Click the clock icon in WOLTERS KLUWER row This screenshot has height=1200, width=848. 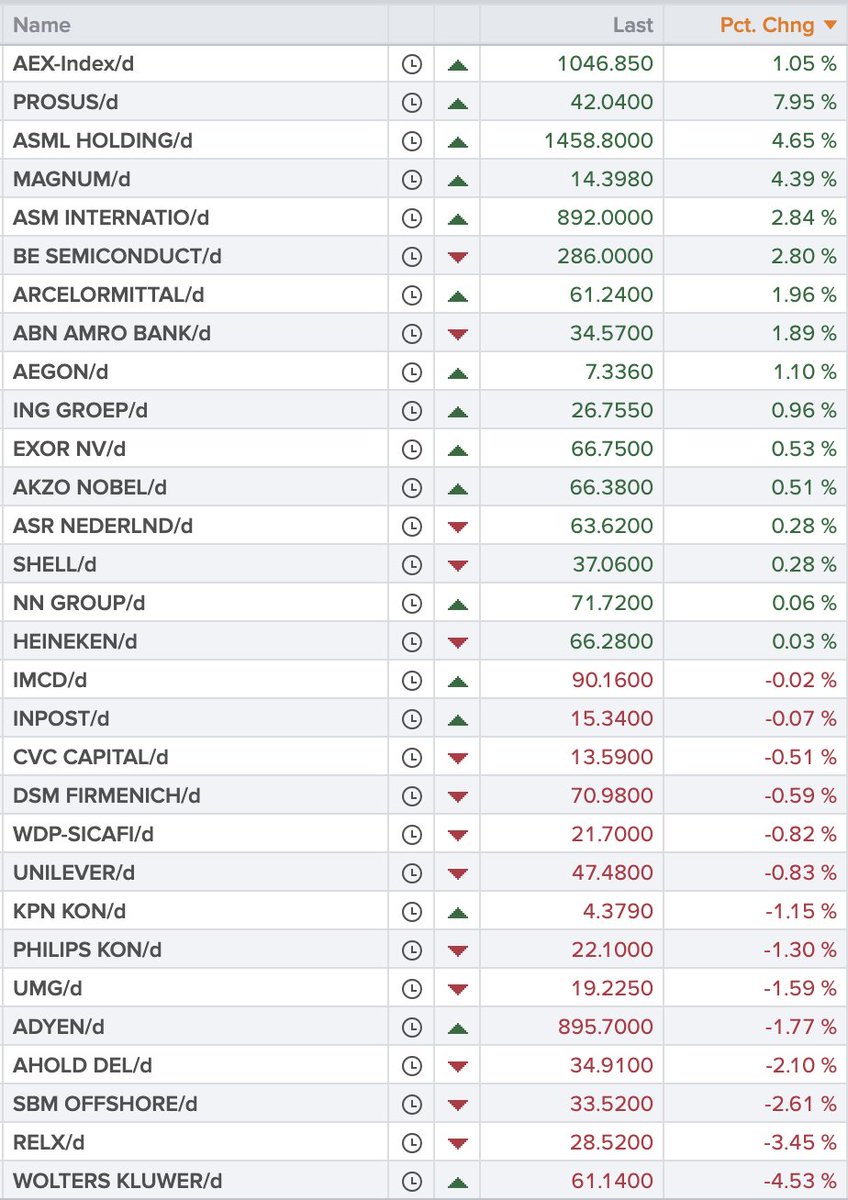coord(411,1181)
